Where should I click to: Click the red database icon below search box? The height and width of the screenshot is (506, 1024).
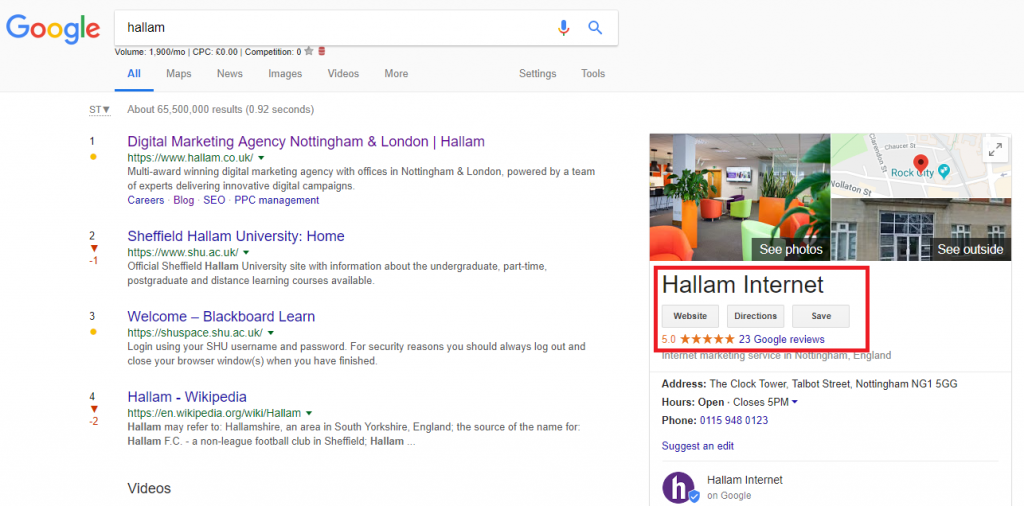pyautogui.click(x=321, y=52)
